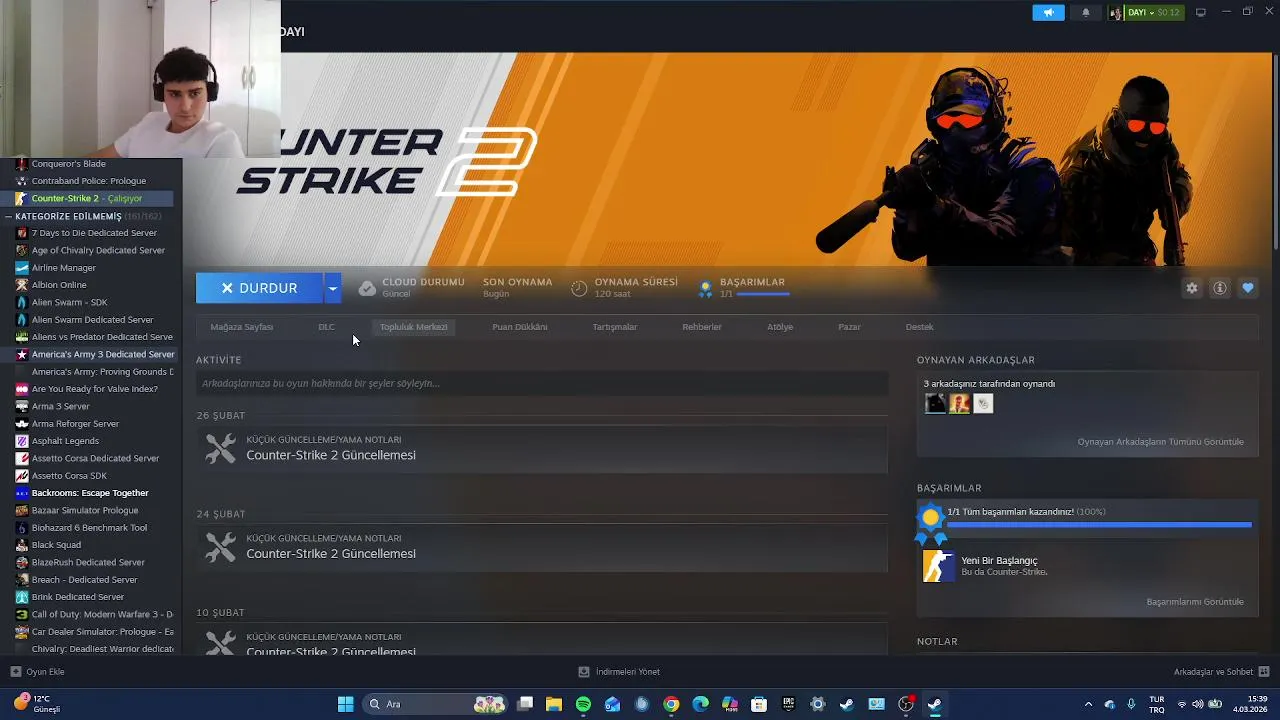This screenshot has height=720, width=1280.
Task: Click the activity text input field
Action: 542,383
